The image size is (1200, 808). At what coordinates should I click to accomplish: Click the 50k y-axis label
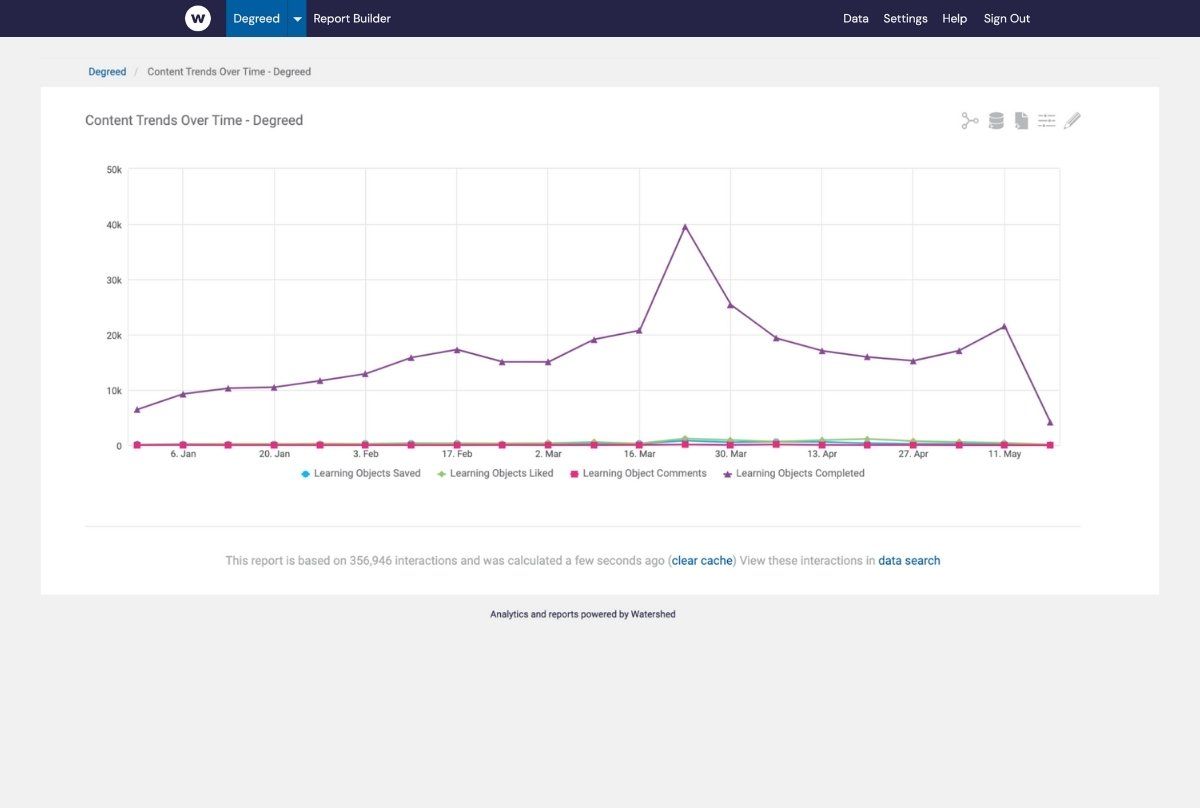pyautogui.click(x=114, y=170)
